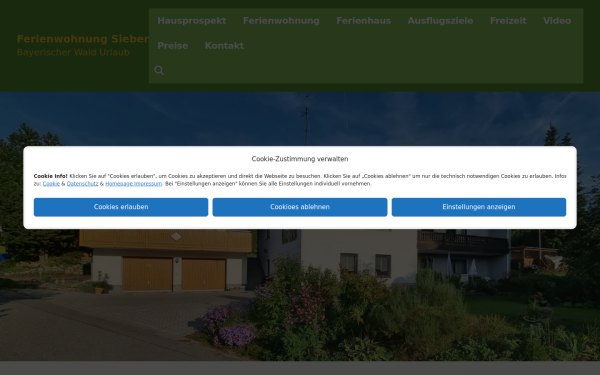
Task: Open the Ausflugsziele menu item
Action: click(440, 21)
